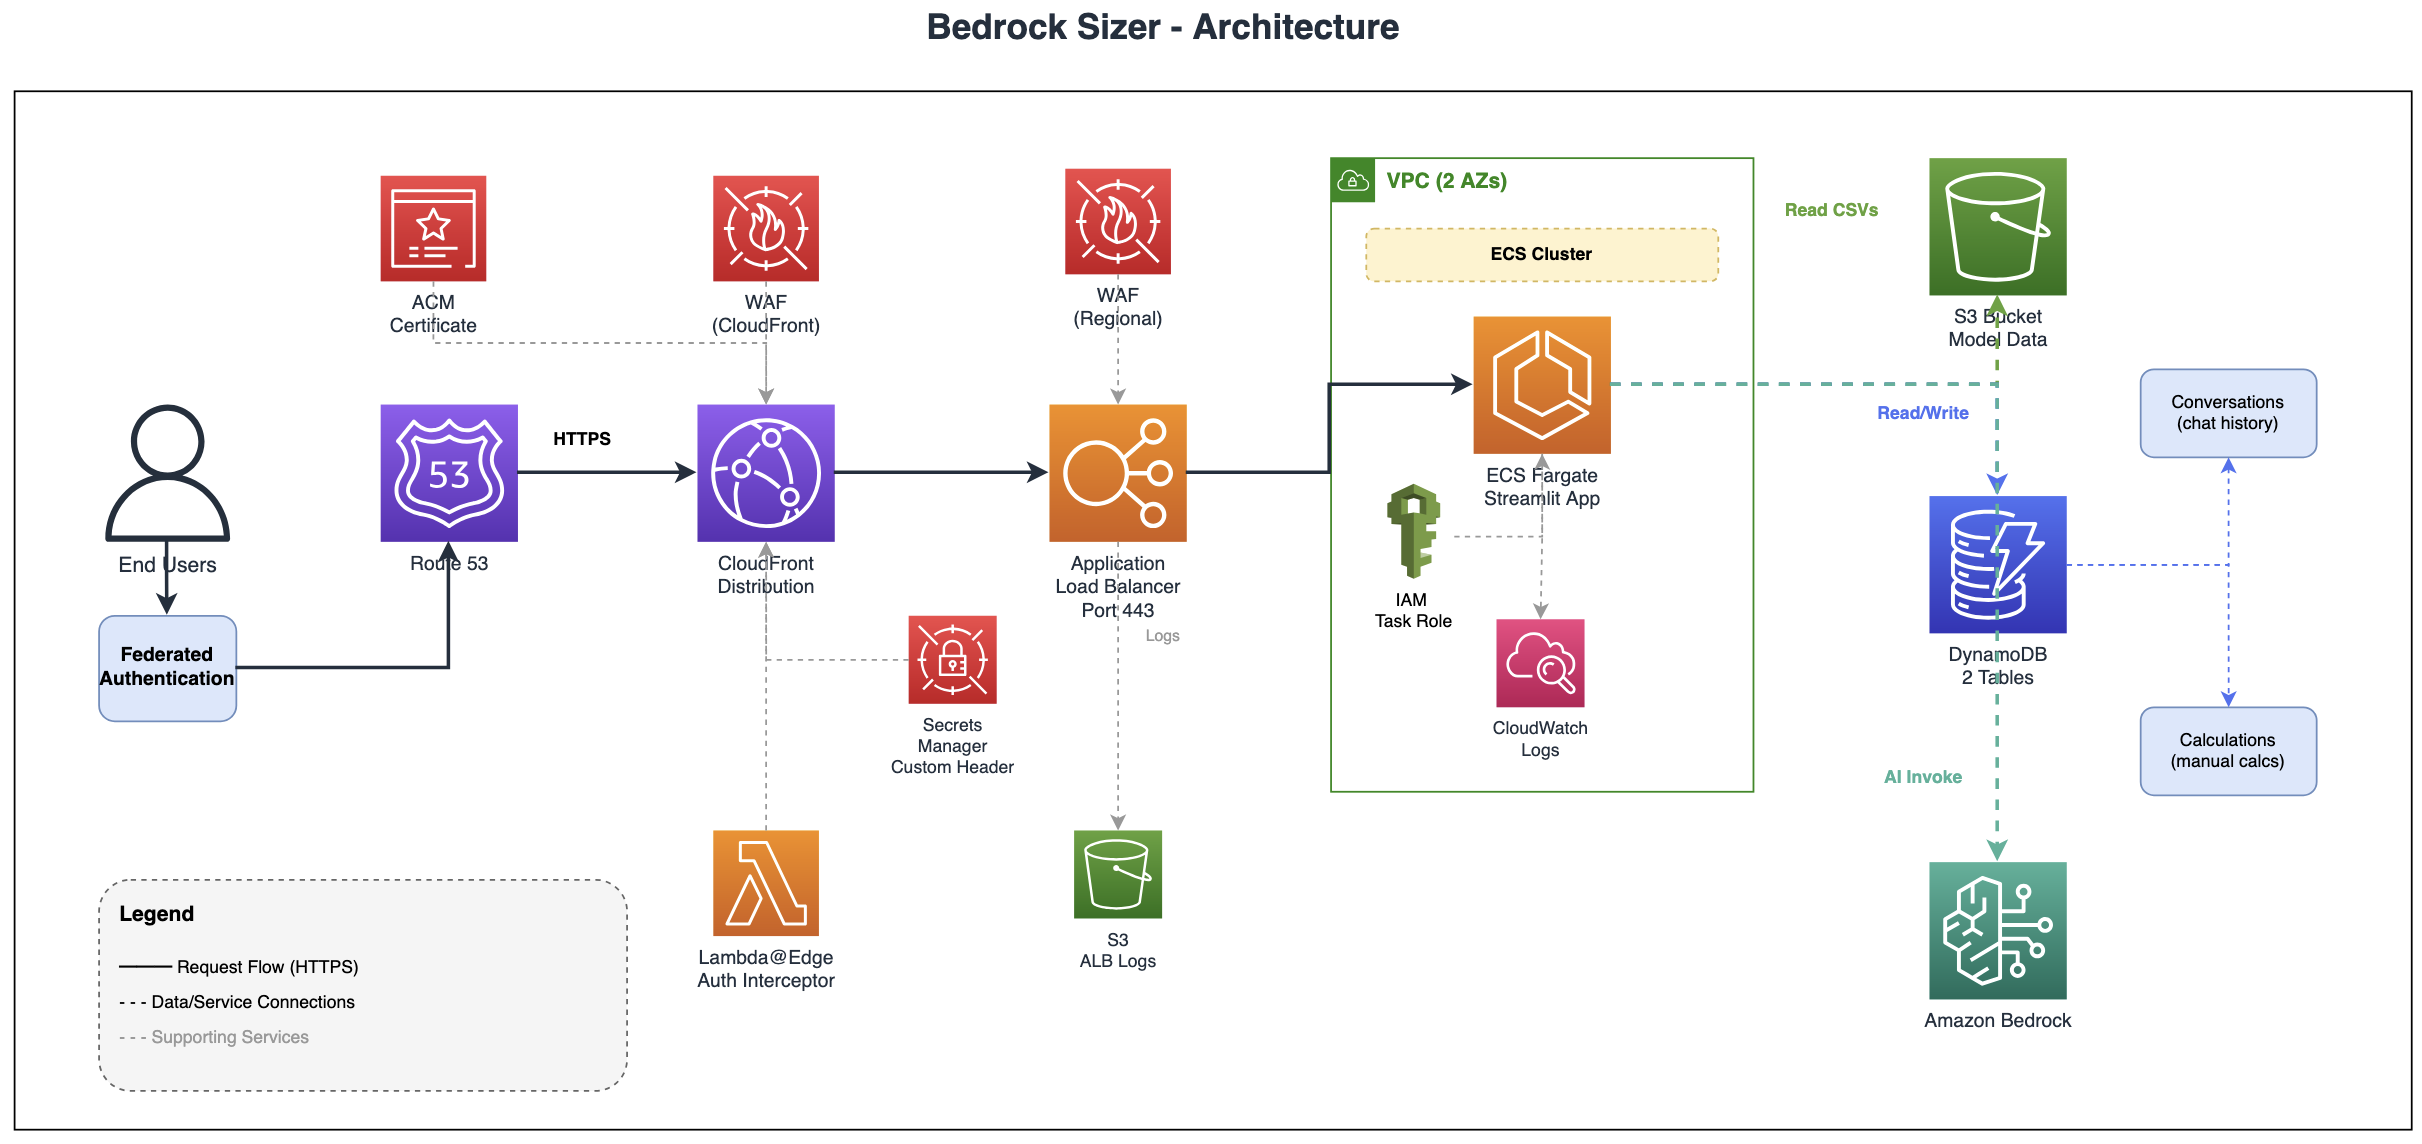Click the CloudWatch Logs icon
Screen dimensions: 2422x1144
[1541, 663]
